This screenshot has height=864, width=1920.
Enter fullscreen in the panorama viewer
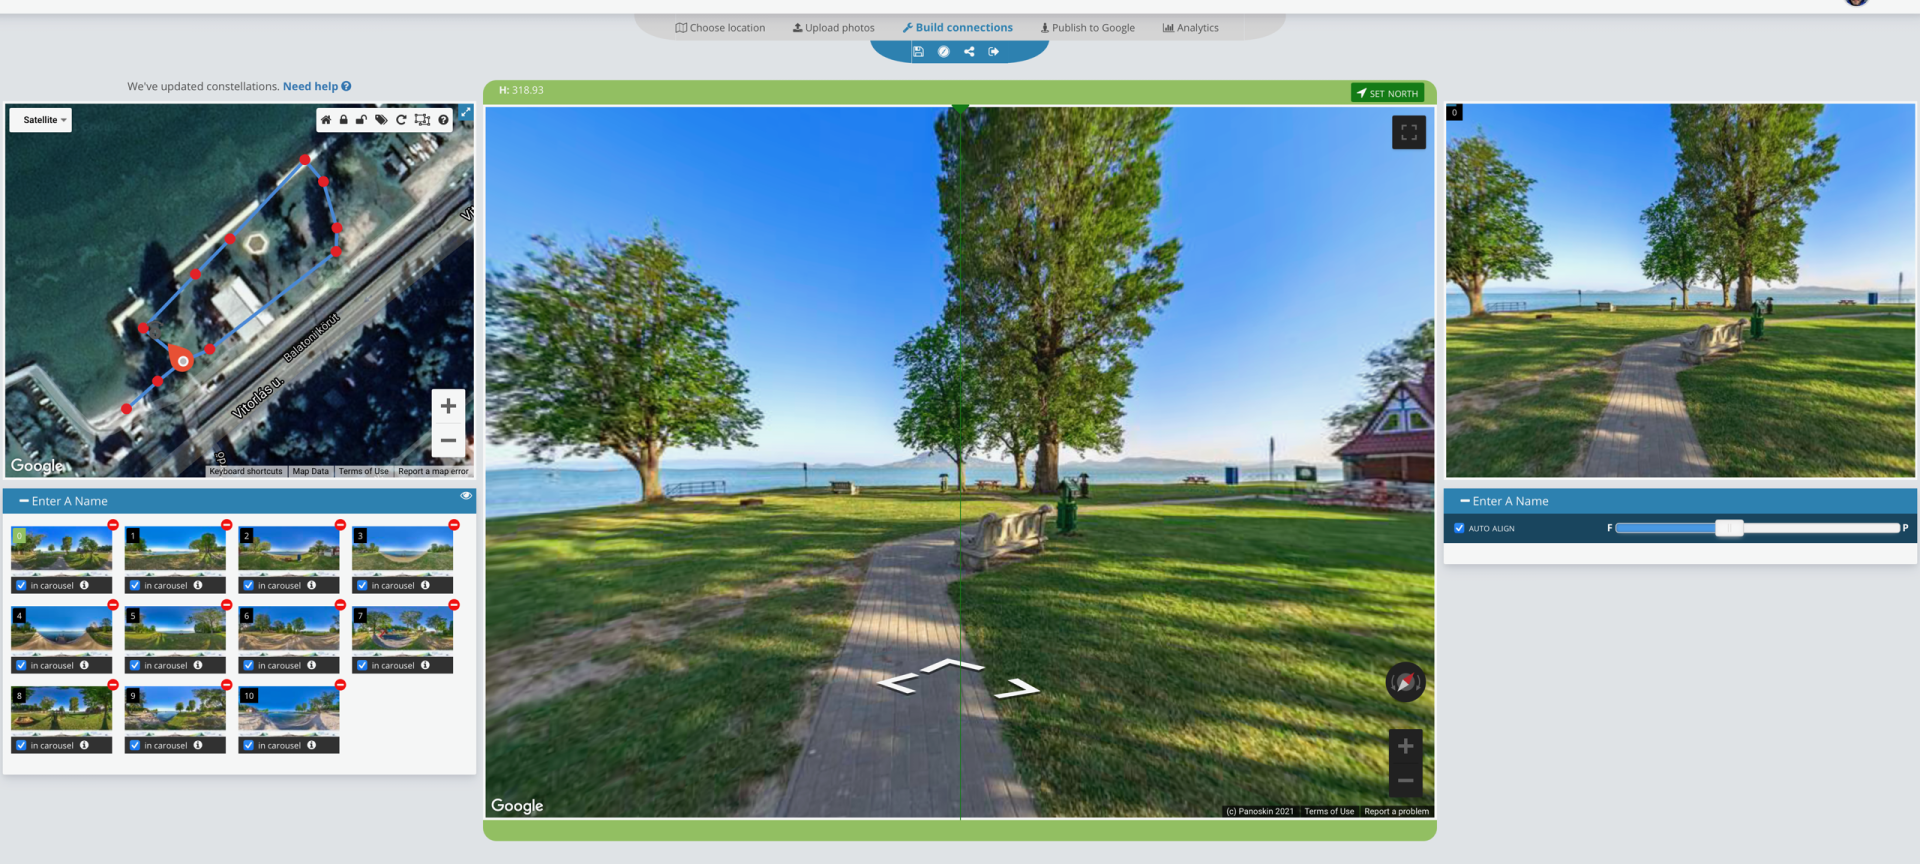[1409, 132]
